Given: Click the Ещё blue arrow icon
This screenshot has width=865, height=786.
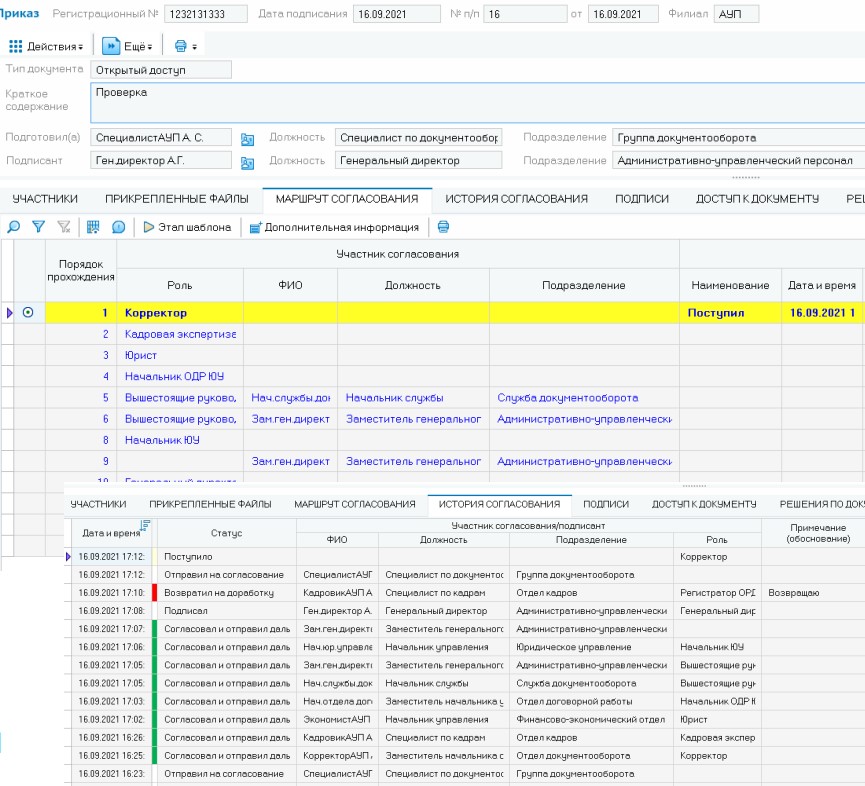Looking at the screenshot, I should (x=111, y=46).
